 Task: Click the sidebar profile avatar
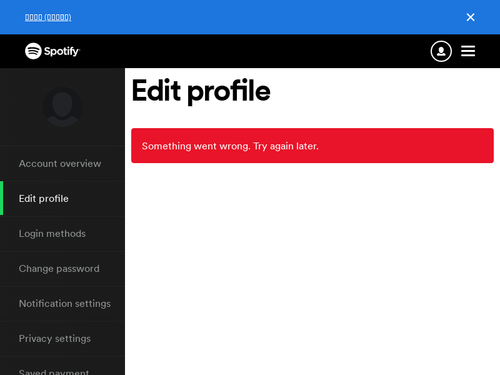(62, 107)
